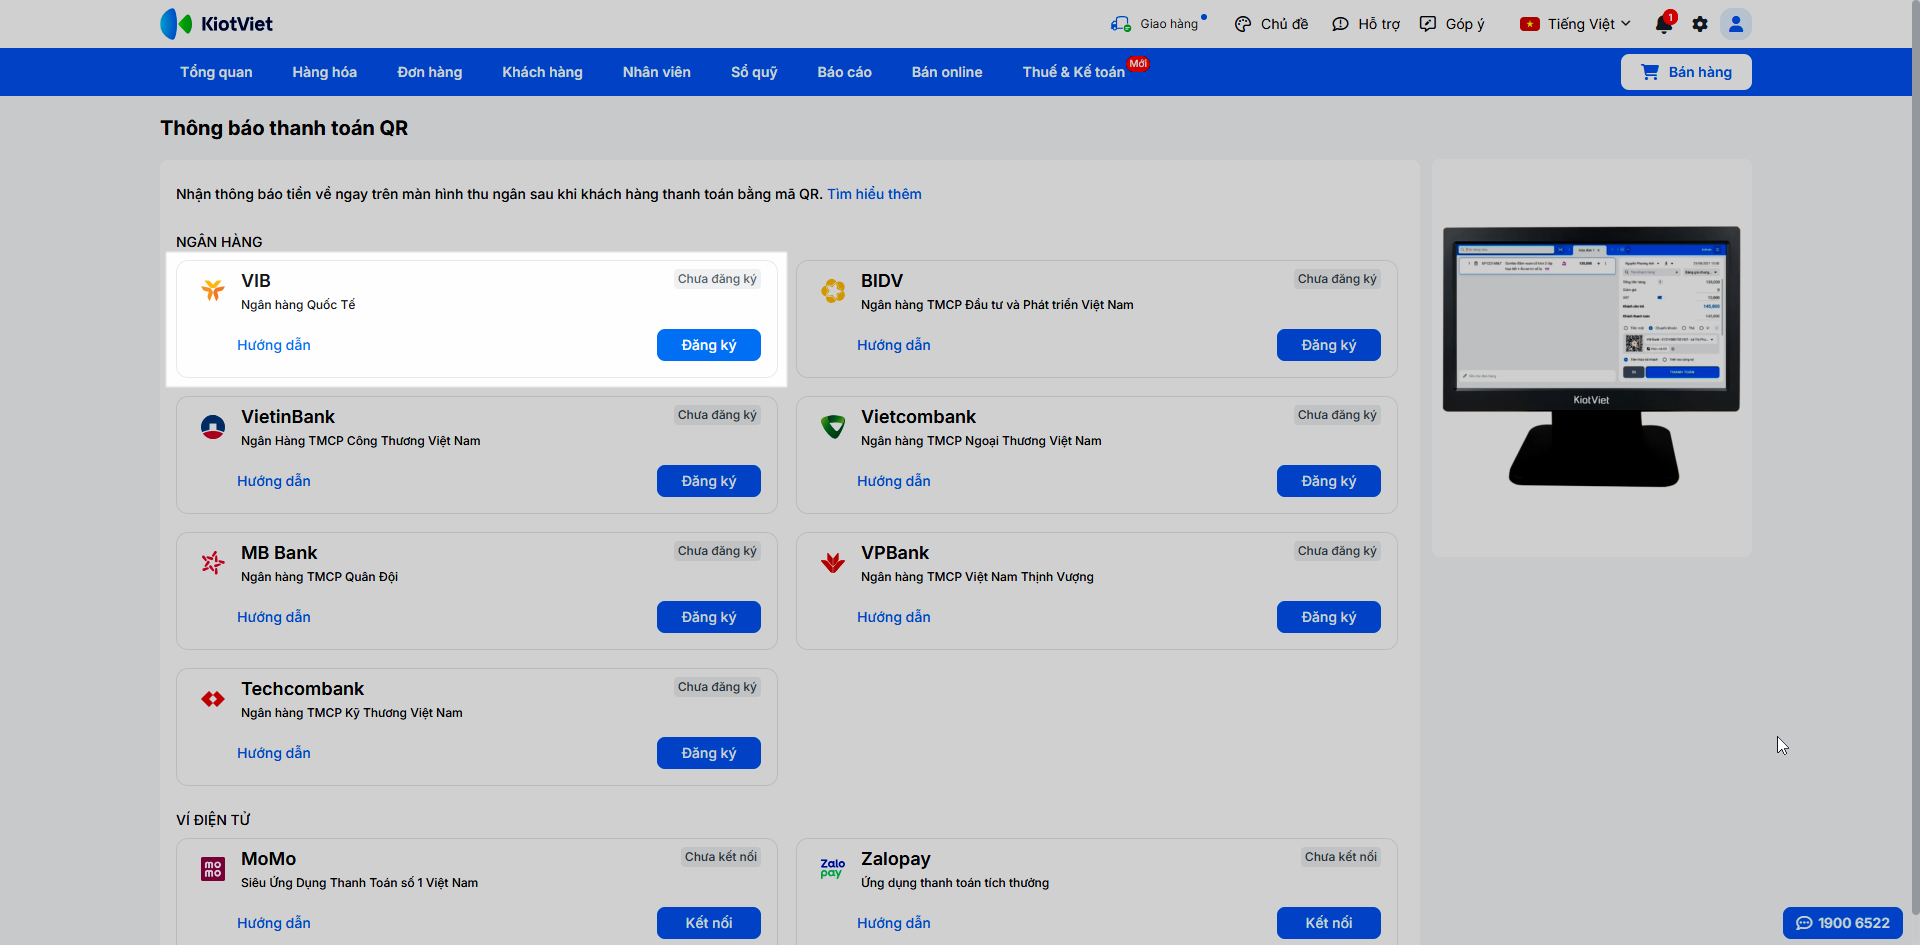Open Zalopay Hướng dẫn guide link
1920x945 pixels.
click(x=894, y=923)
